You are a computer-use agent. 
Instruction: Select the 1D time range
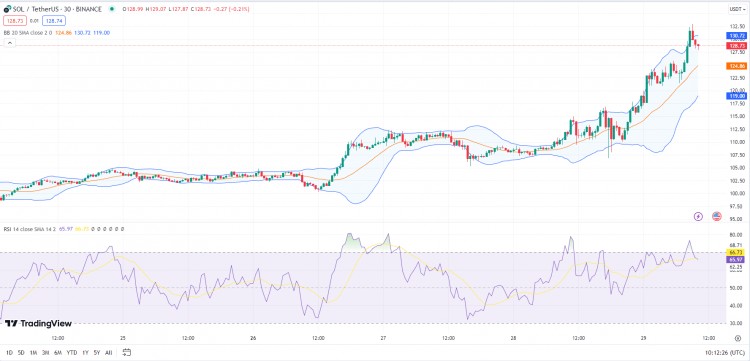(x=10, y=352)
